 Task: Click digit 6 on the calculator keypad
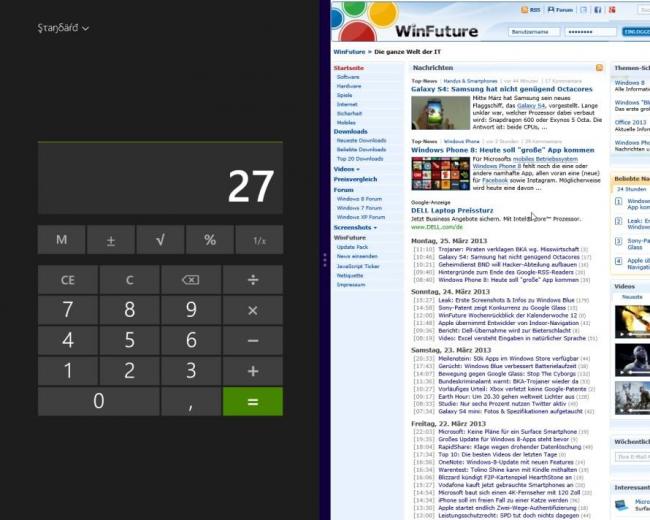pyautogui.click(x=191, y=340)
